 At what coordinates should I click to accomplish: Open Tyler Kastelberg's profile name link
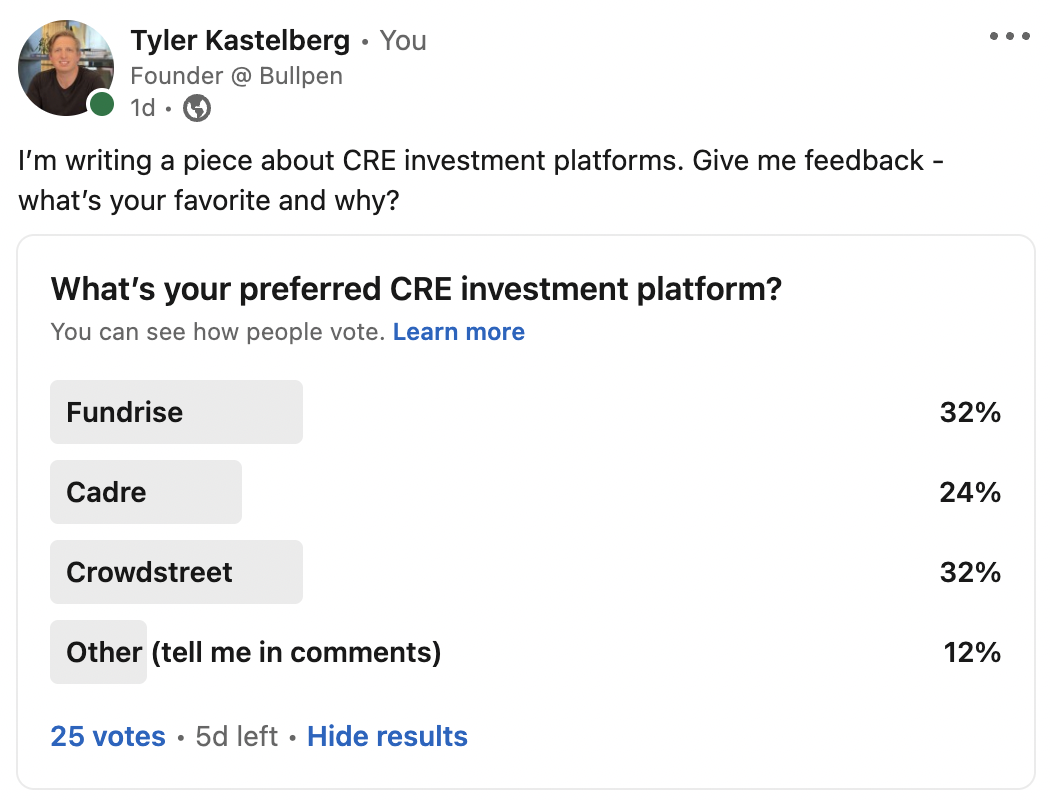(240, 40)
